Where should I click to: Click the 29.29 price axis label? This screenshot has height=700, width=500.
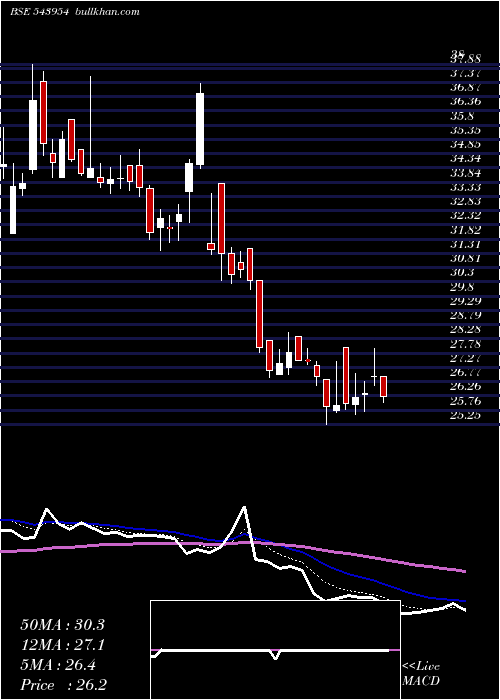click(x=465, y=301)
